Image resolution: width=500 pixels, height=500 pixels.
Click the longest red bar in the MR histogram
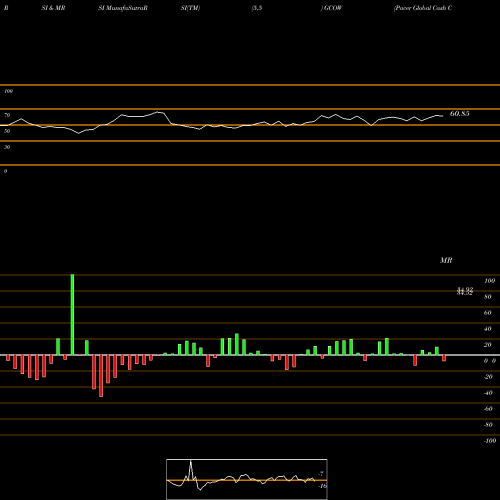point(101,376)
